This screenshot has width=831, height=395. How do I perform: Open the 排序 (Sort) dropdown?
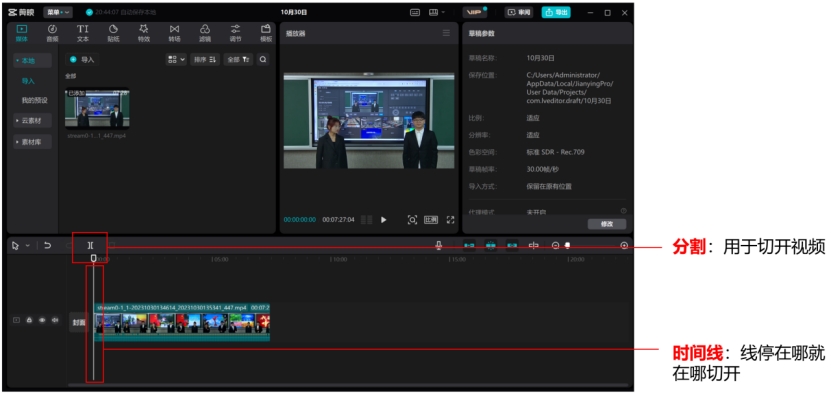click(205, 59)
